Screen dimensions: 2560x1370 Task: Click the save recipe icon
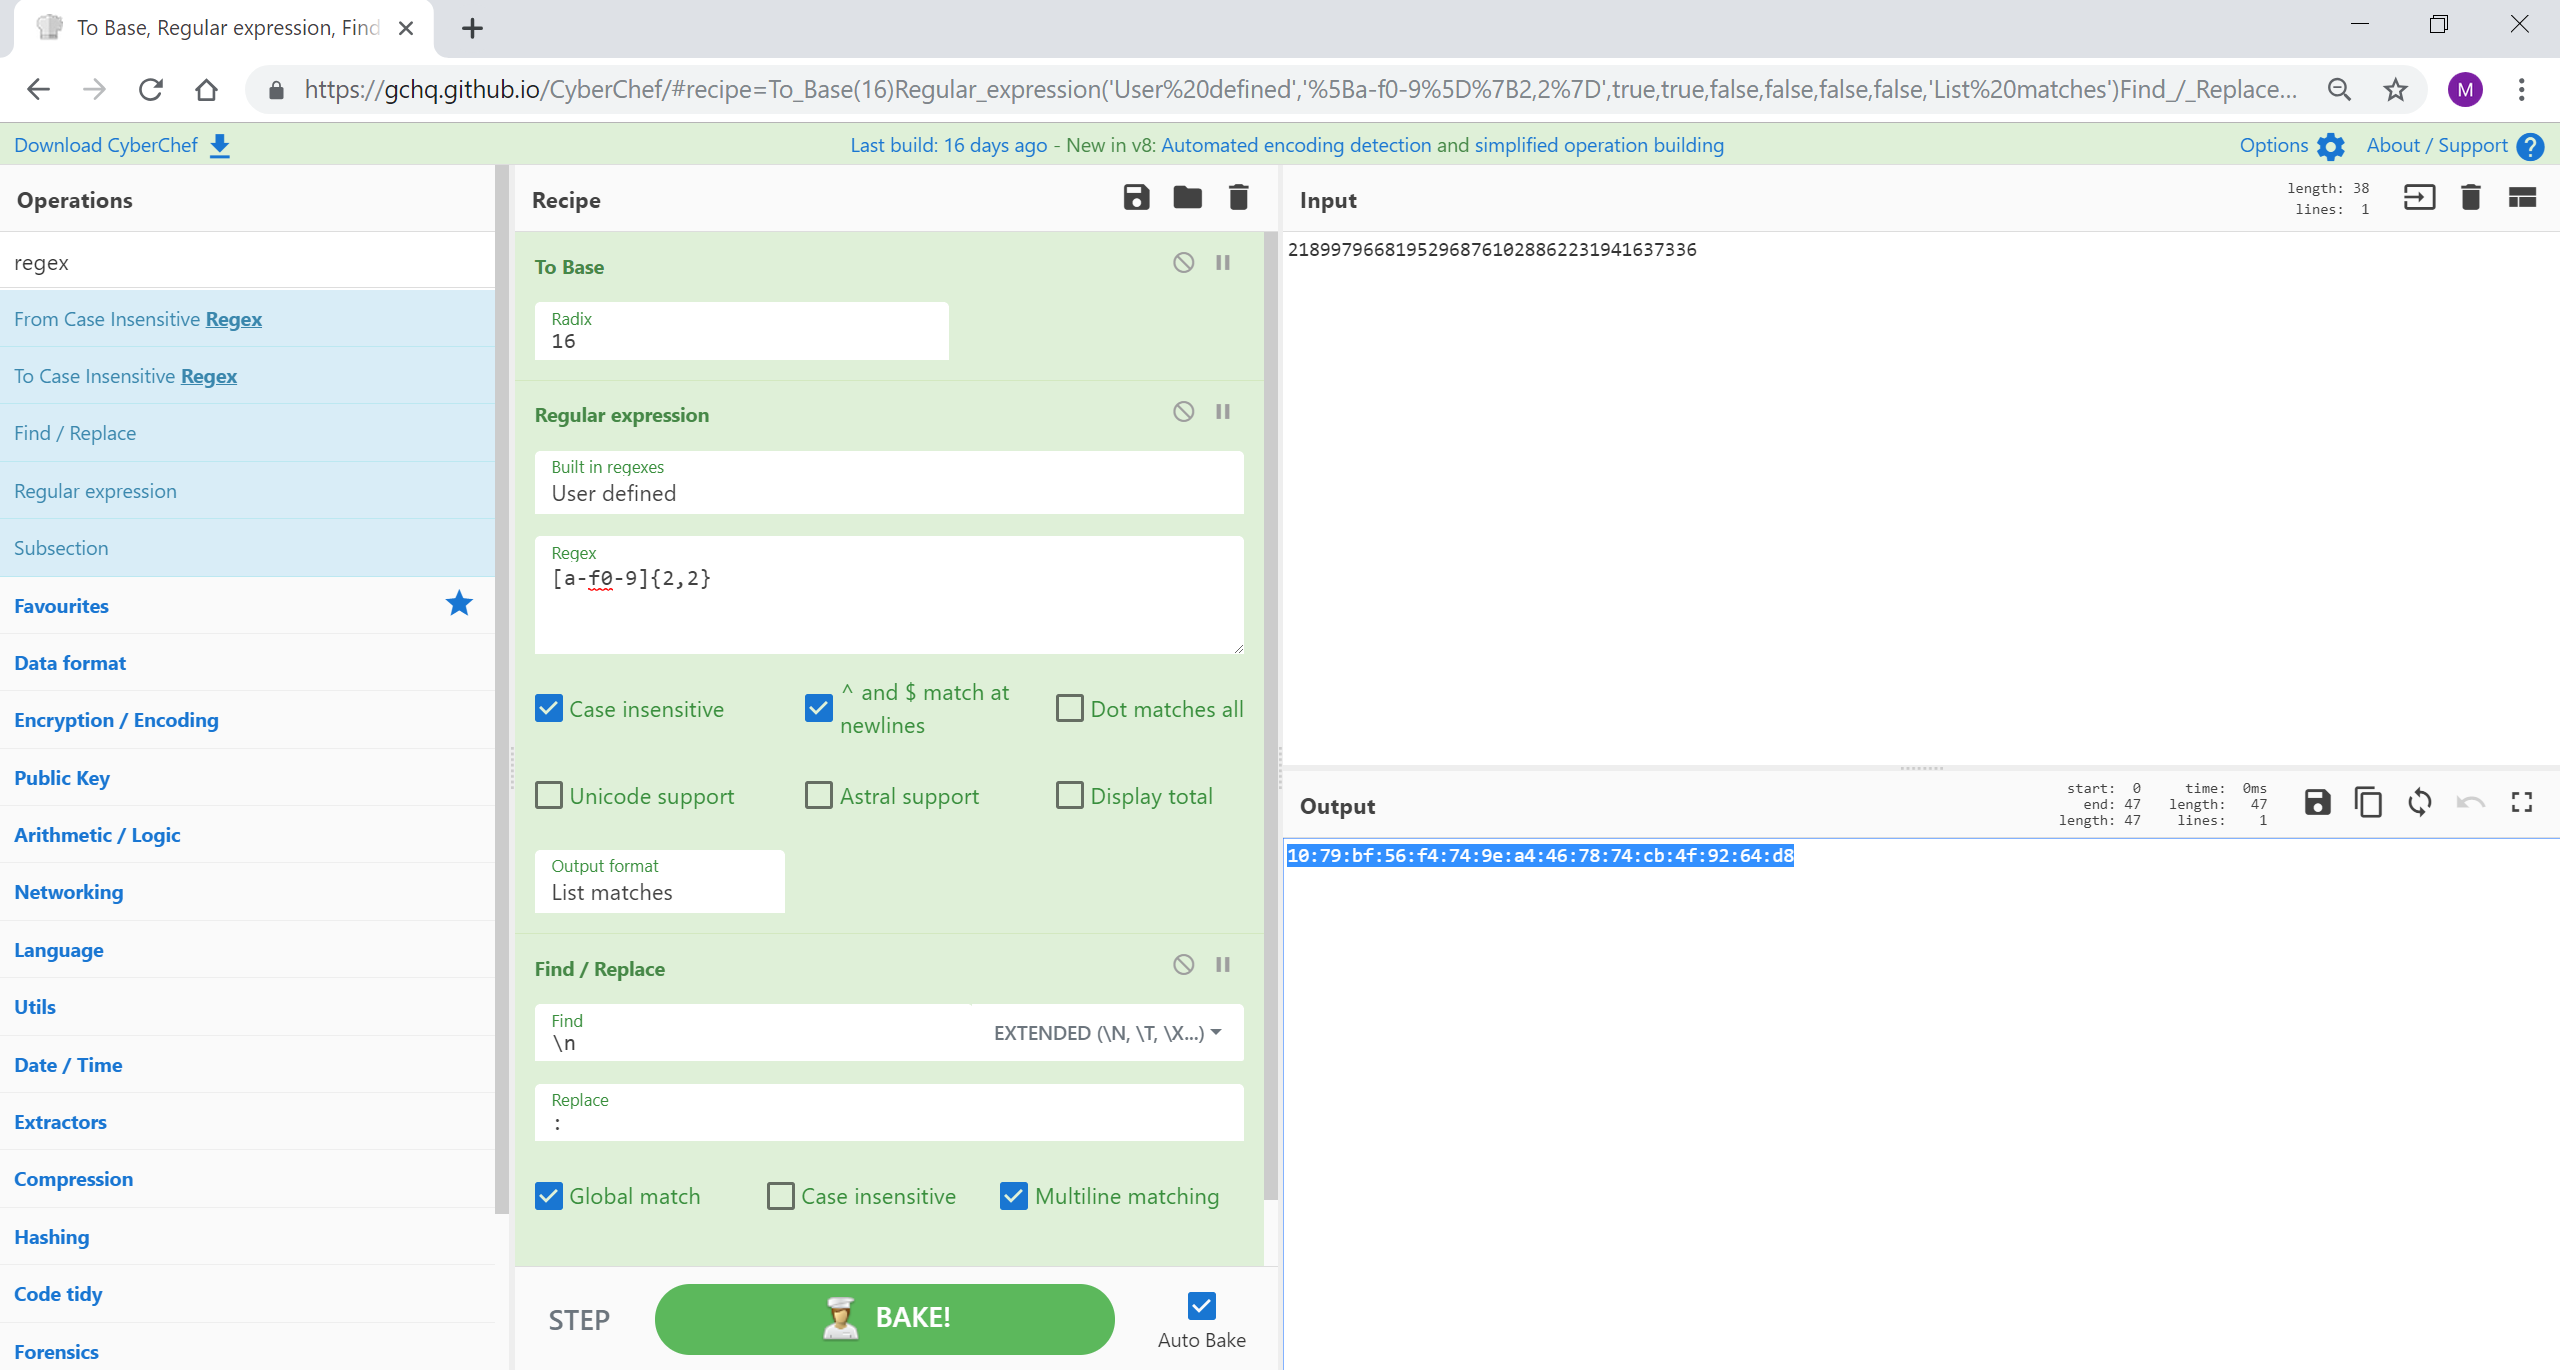1136,200
